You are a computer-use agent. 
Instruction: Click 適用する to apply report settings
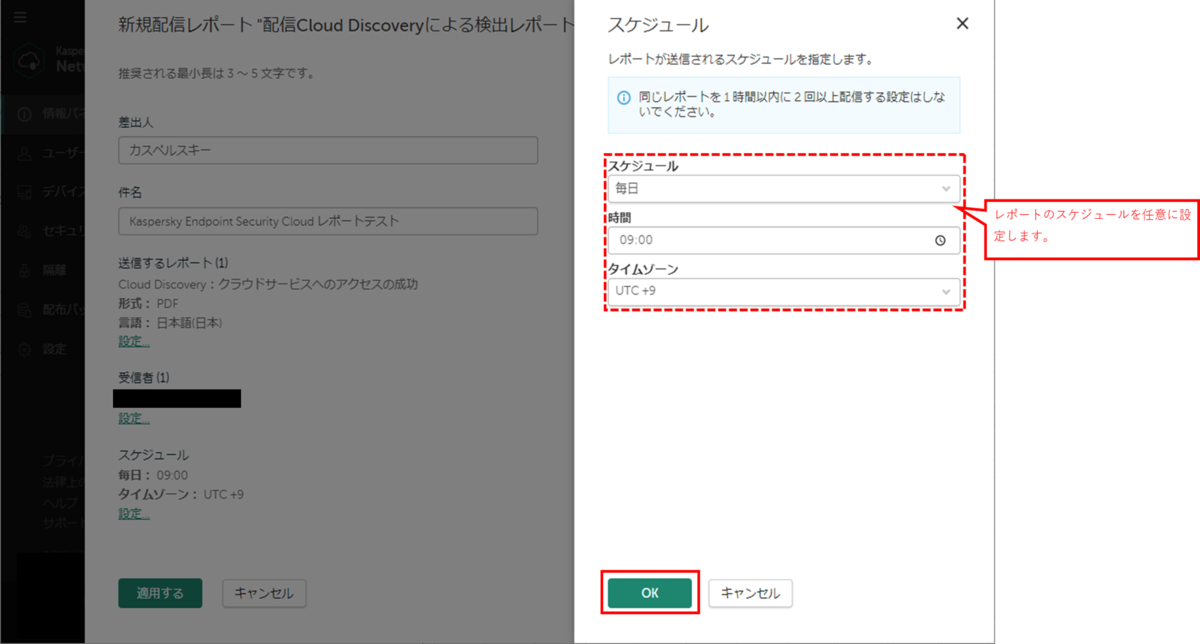[160, 592]
